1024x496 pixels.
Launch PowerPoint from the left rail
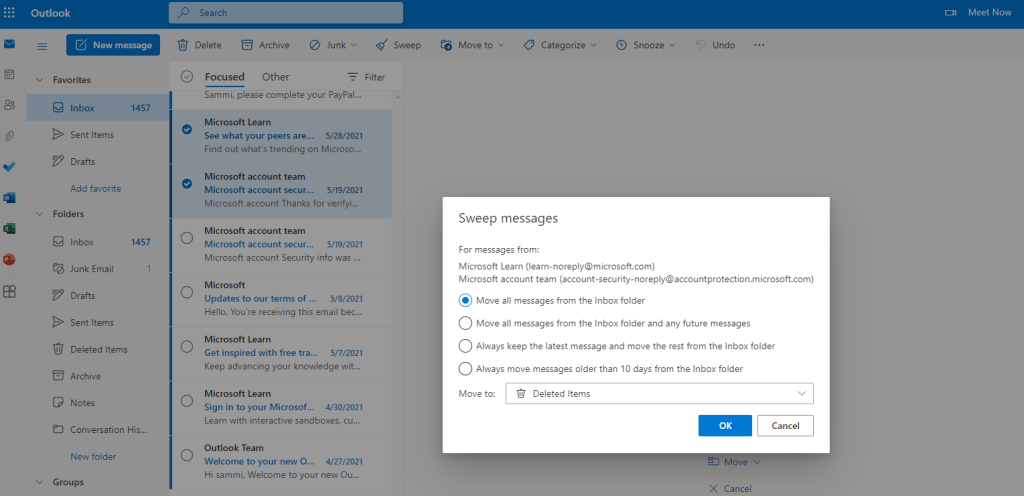point(9,259)
